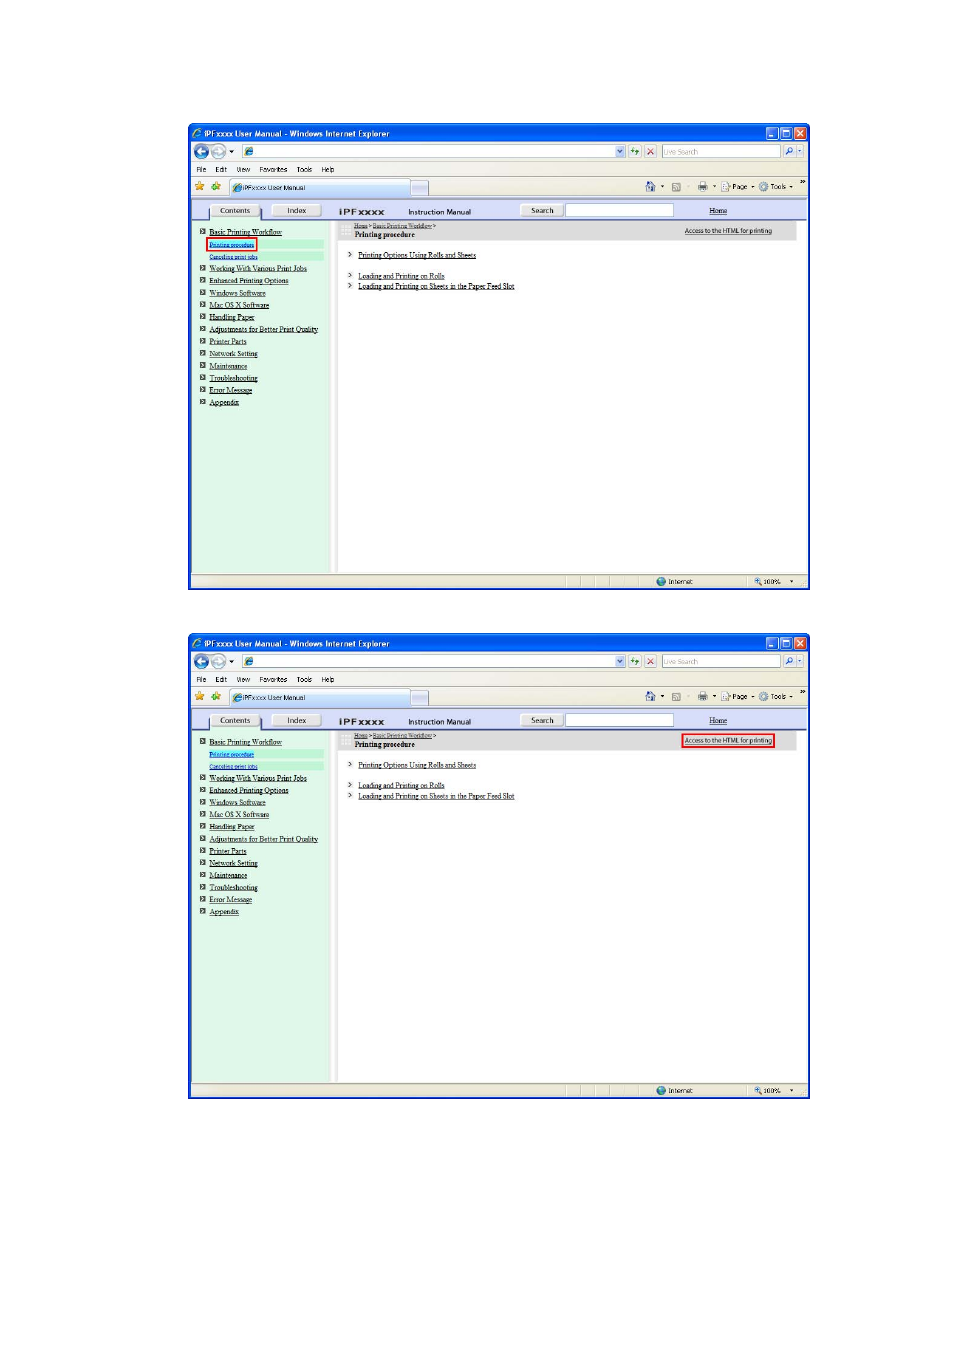Click Feeds icon in first window's command bar

tap(676, 187)
